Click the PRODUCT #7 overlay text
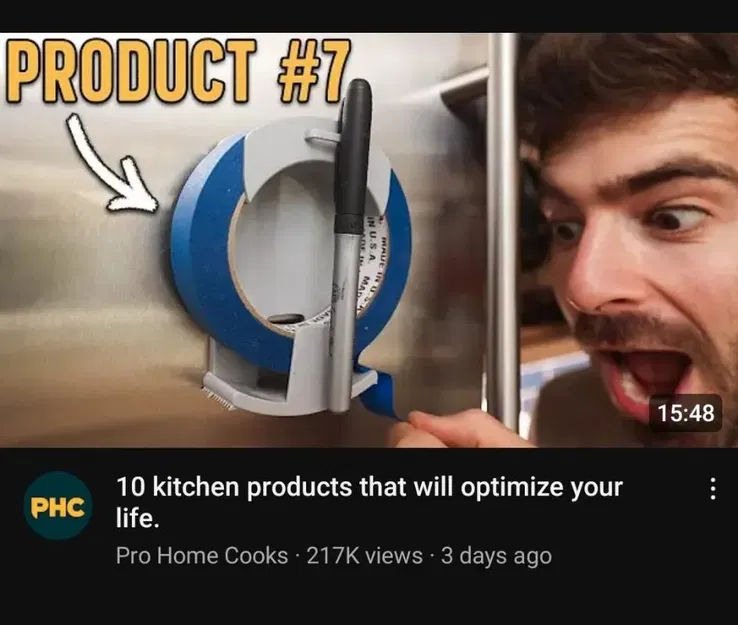This screenshot has height=625, width=738. [177, 71]
